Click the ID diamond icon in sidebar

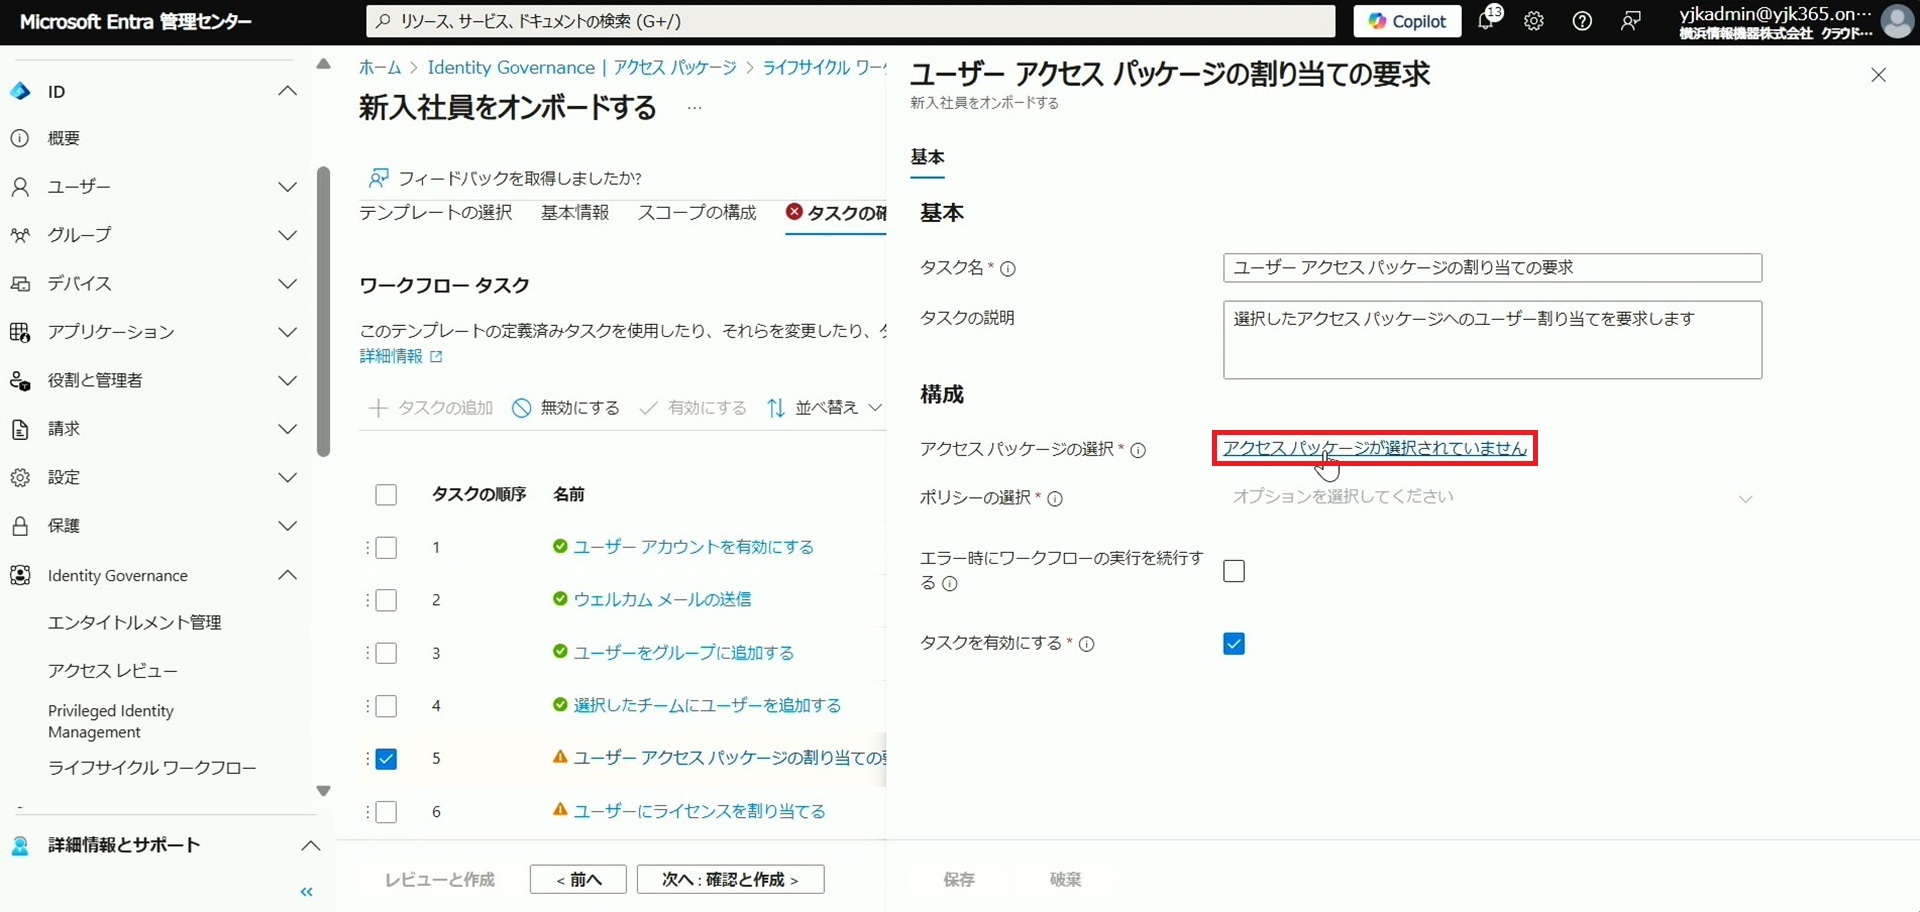point(20,91)
